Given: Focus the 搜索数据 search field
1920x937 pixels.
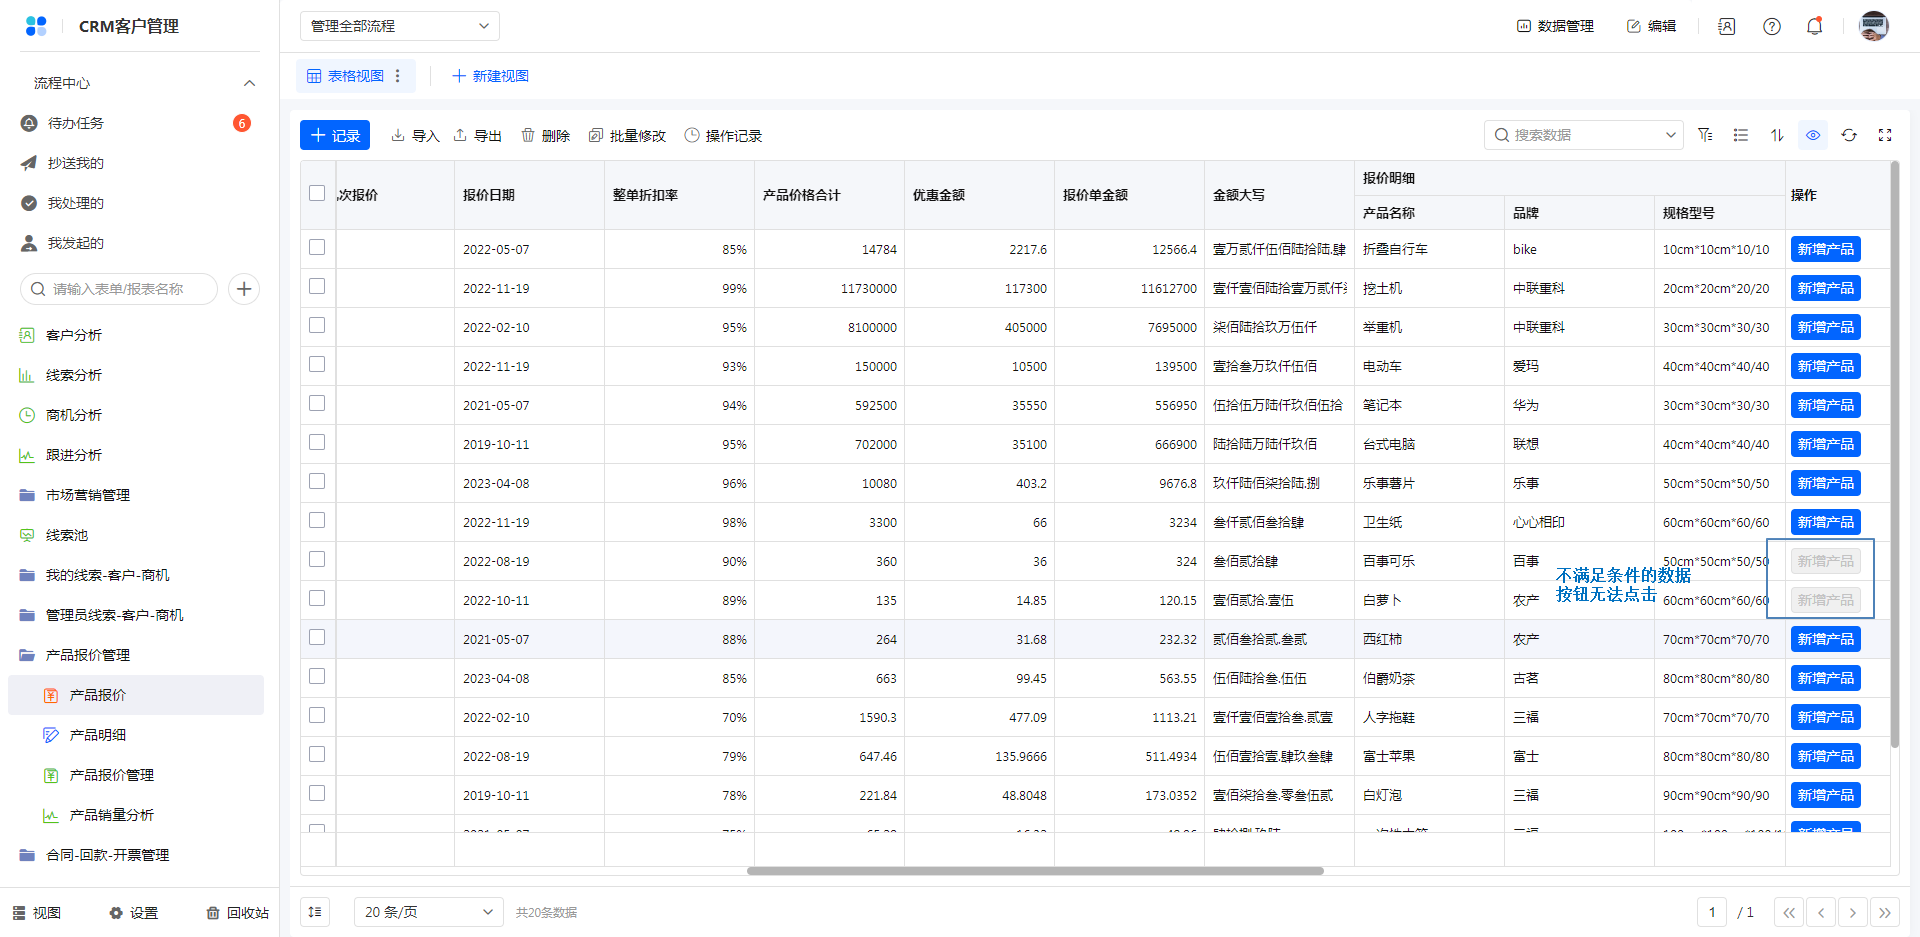Looking at the screenshot, I should [x=1583, y=135].
